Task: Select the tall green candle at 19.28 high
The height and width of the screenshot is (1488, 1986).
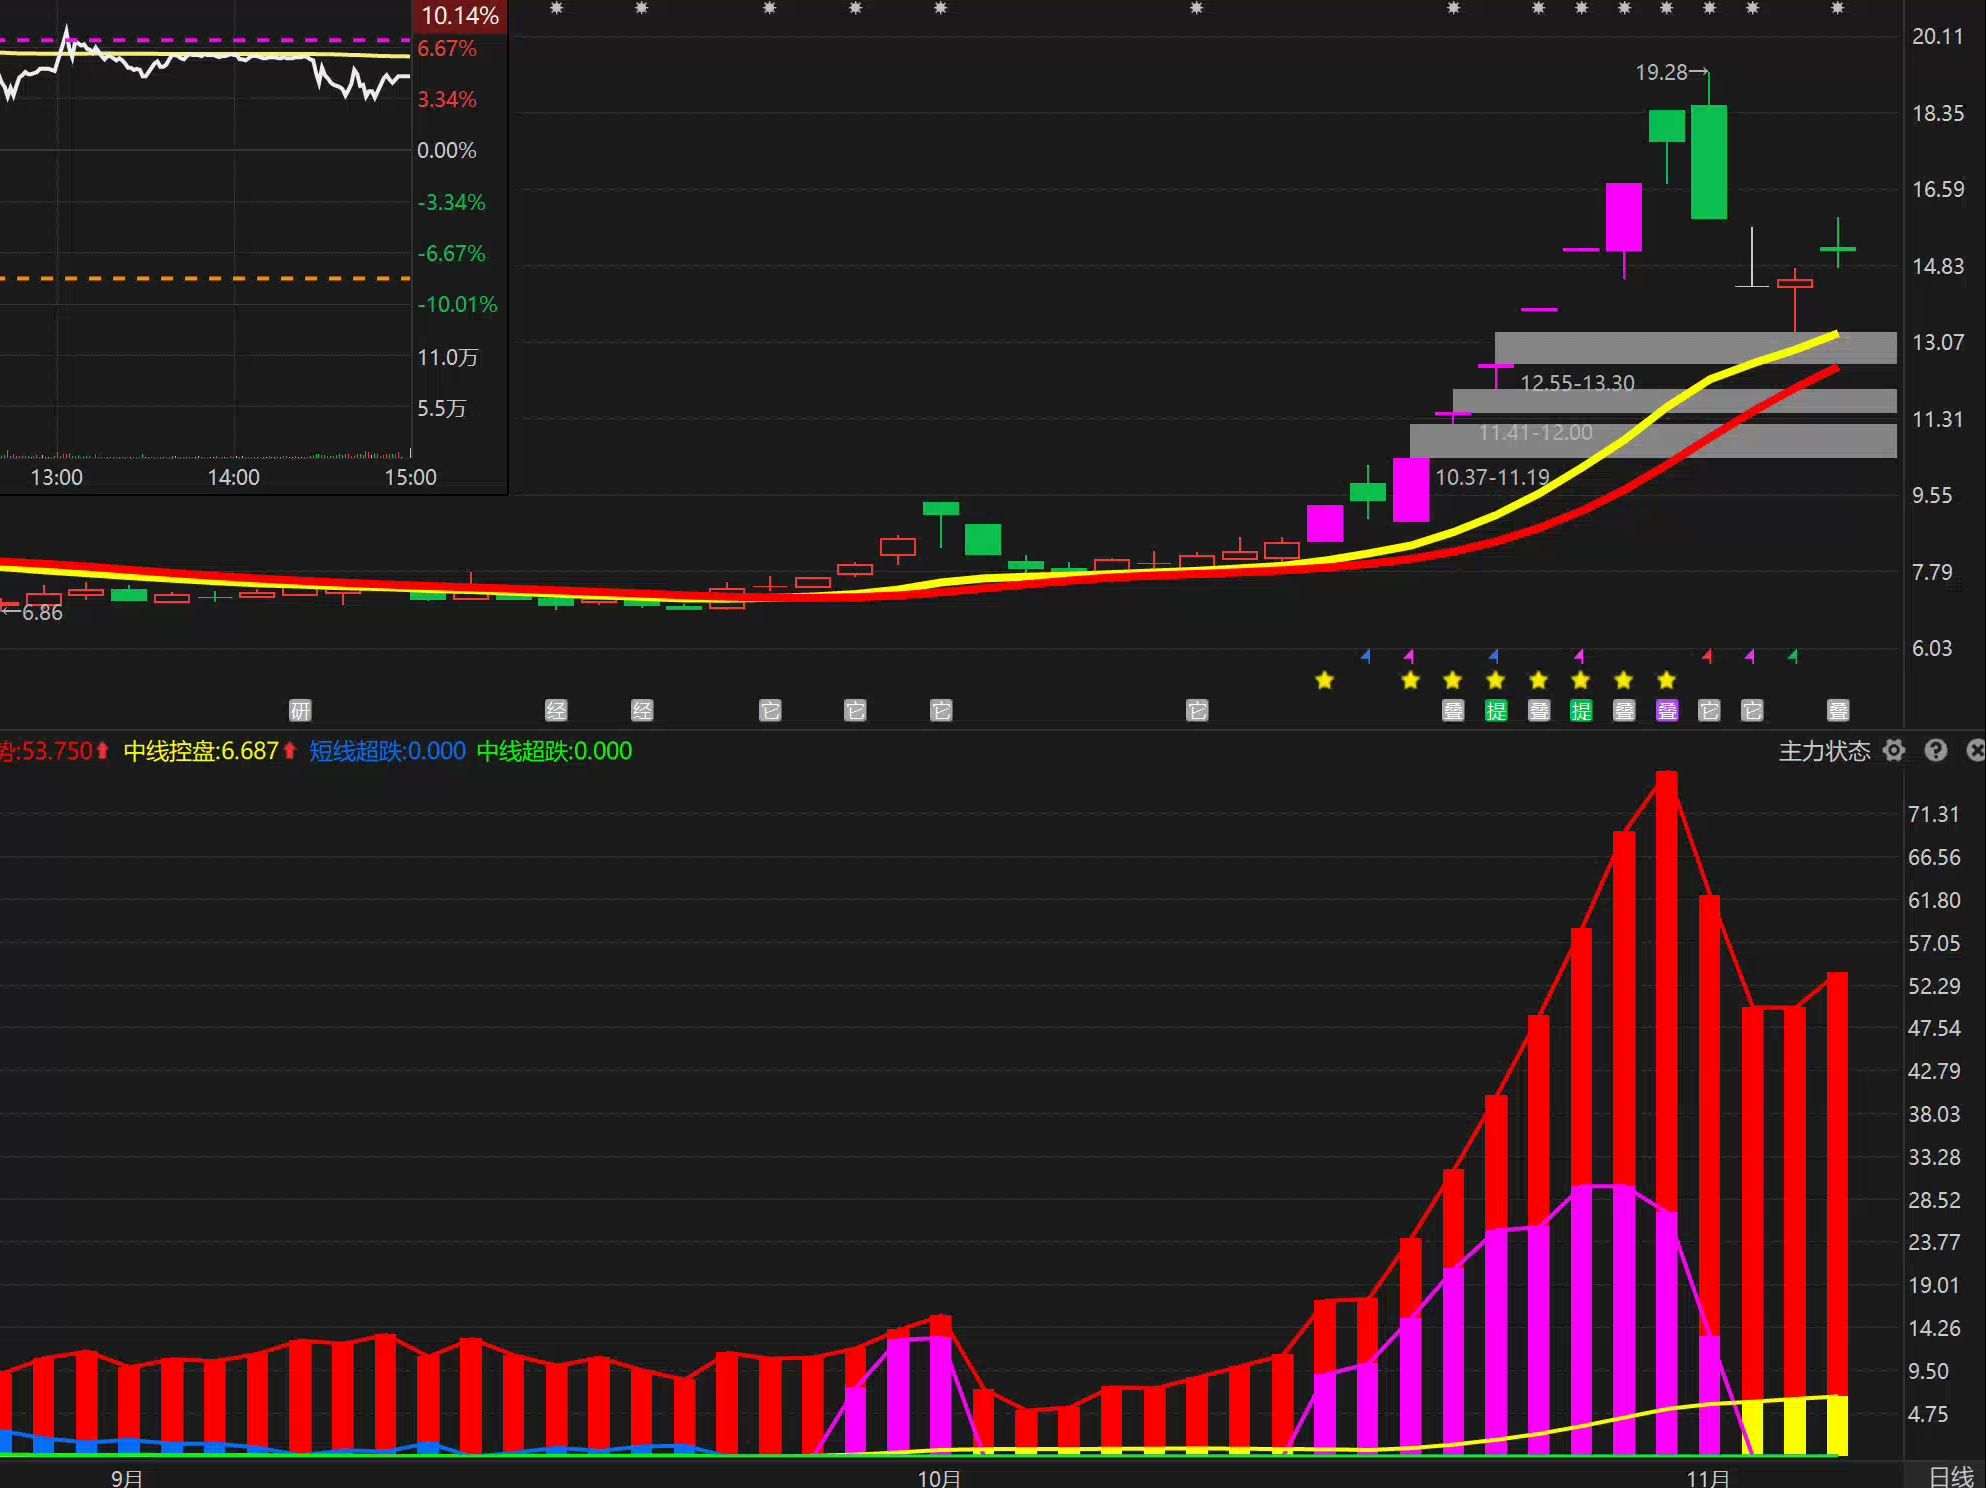Action: pyautogui.click(x=1709, y=162)
